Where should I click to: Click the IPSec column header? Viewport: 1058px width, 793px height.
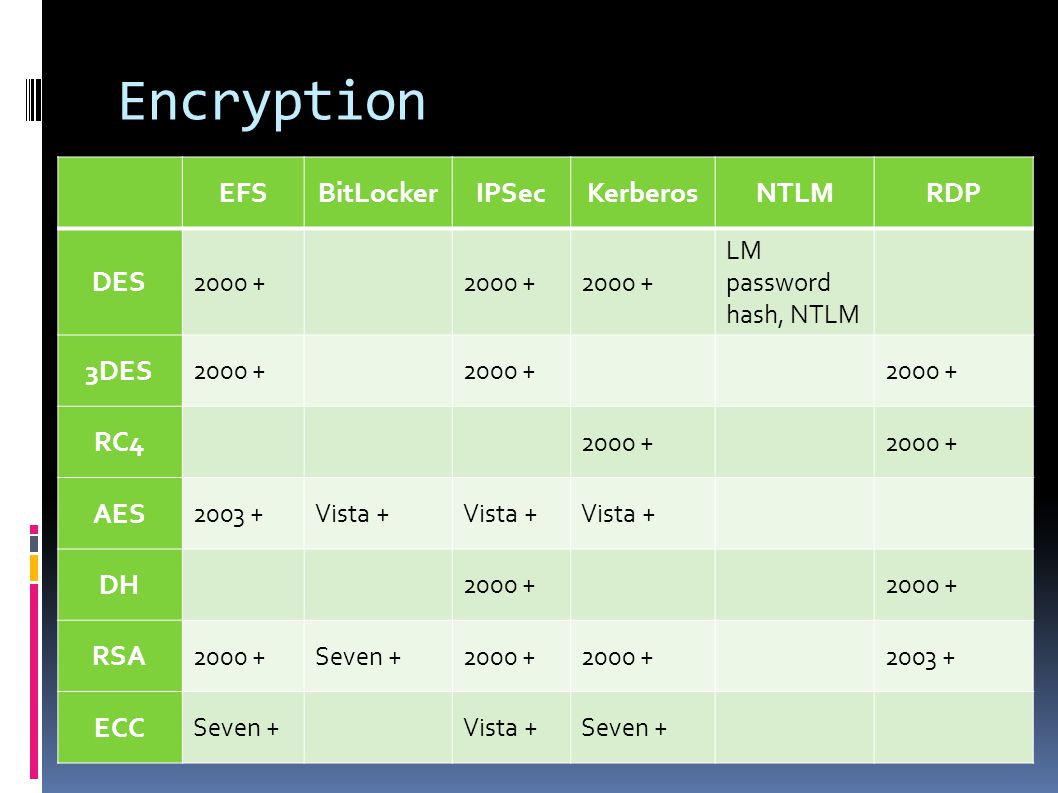511,193
